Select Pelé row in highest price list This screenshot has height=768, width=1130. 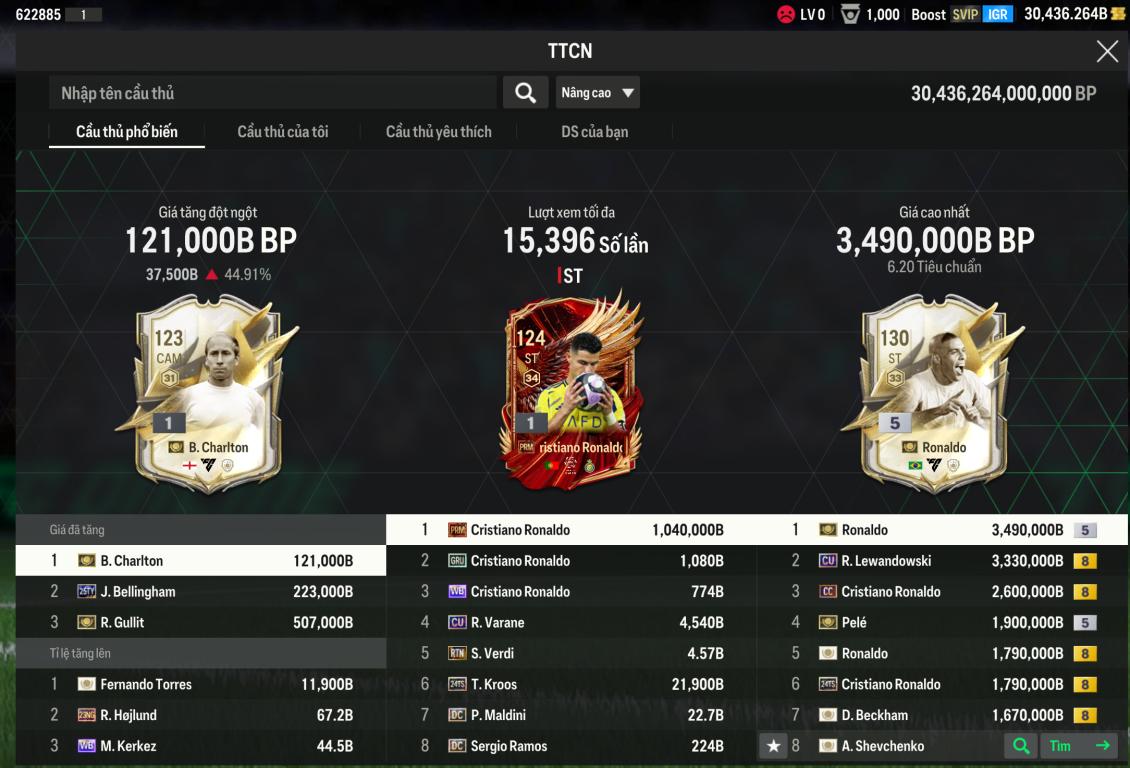[943, 622]
